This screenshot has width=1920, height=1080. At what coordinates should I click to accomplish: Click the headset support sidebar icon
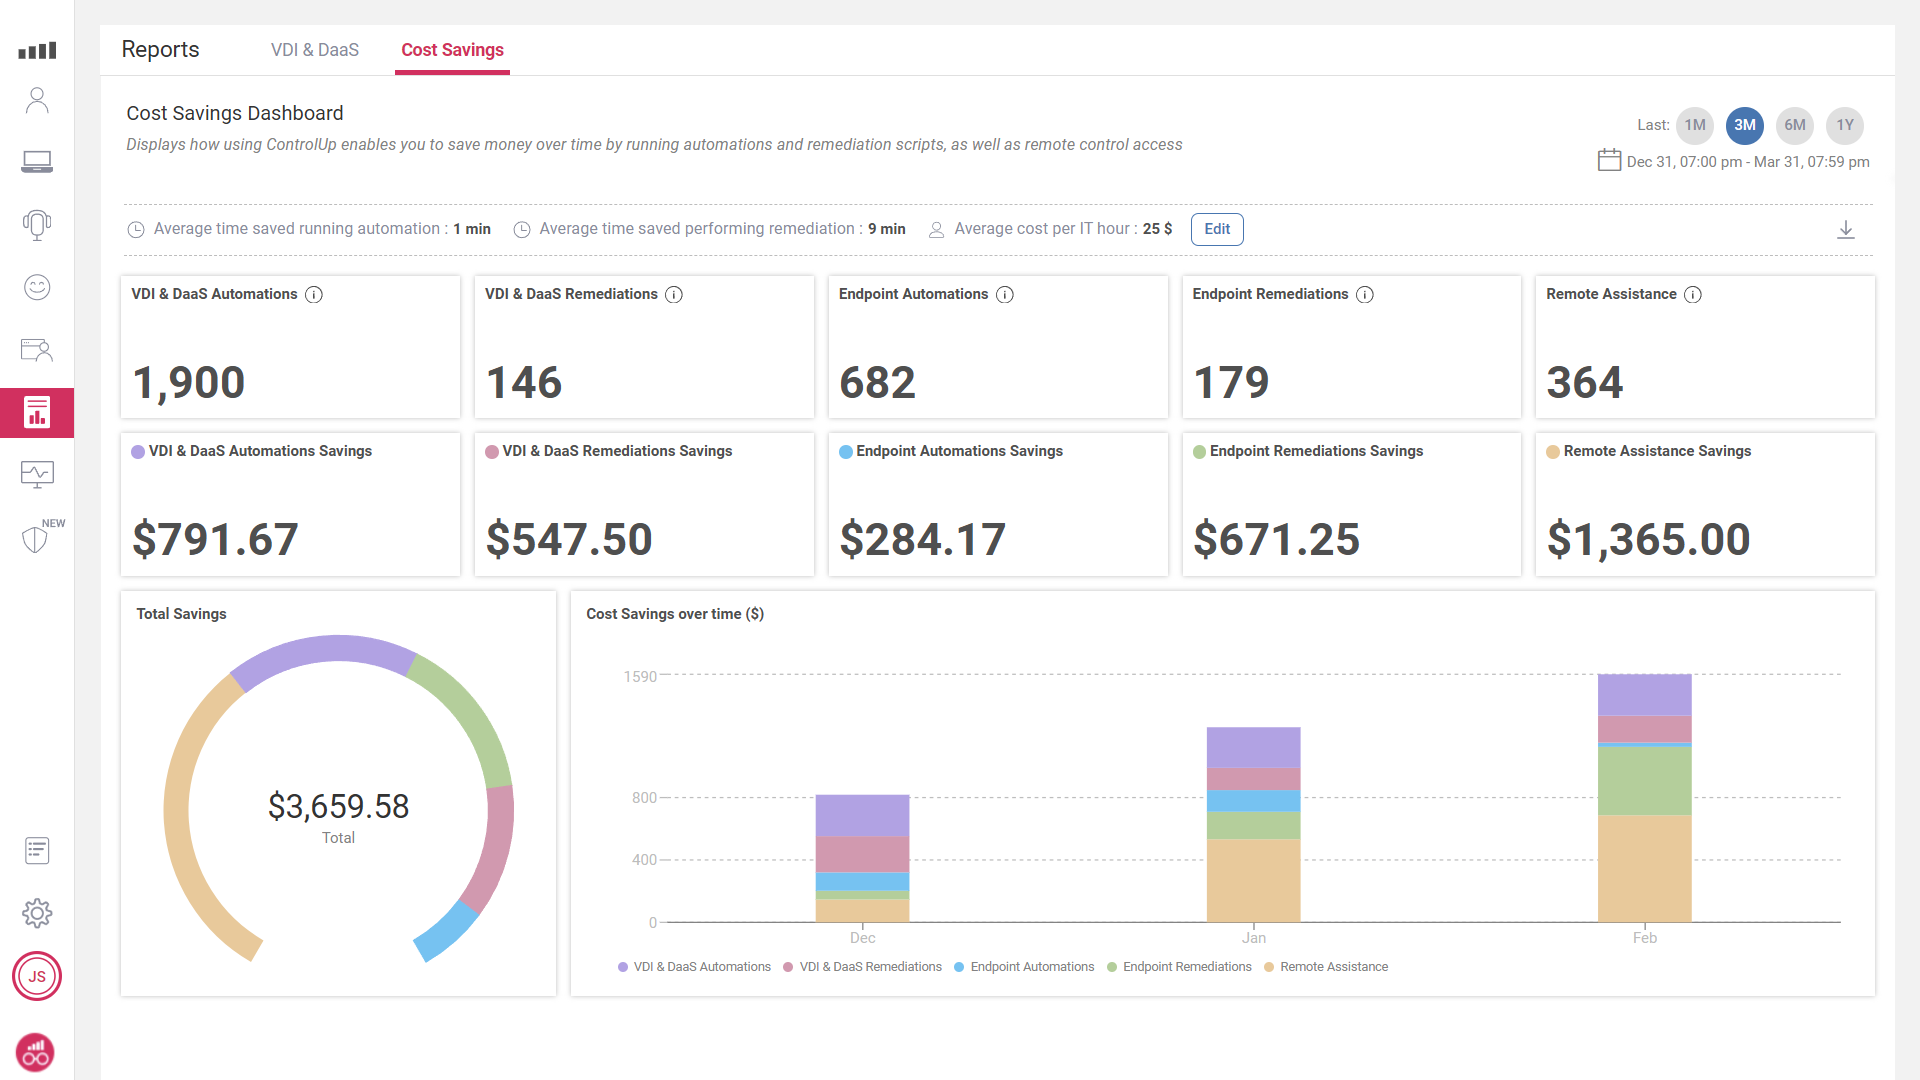pos(37,224)
